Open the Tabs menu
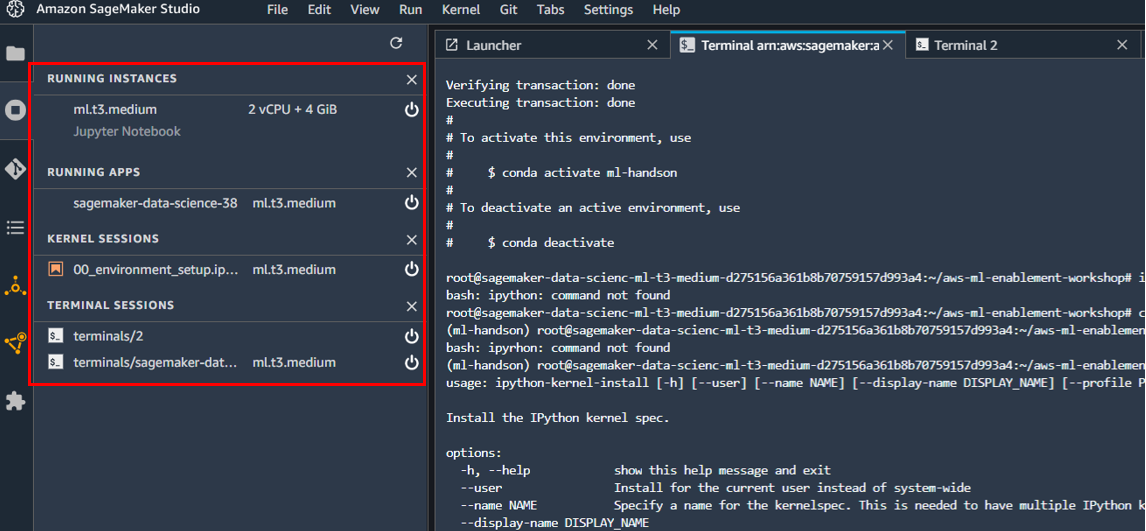 [x=550, y=10]
